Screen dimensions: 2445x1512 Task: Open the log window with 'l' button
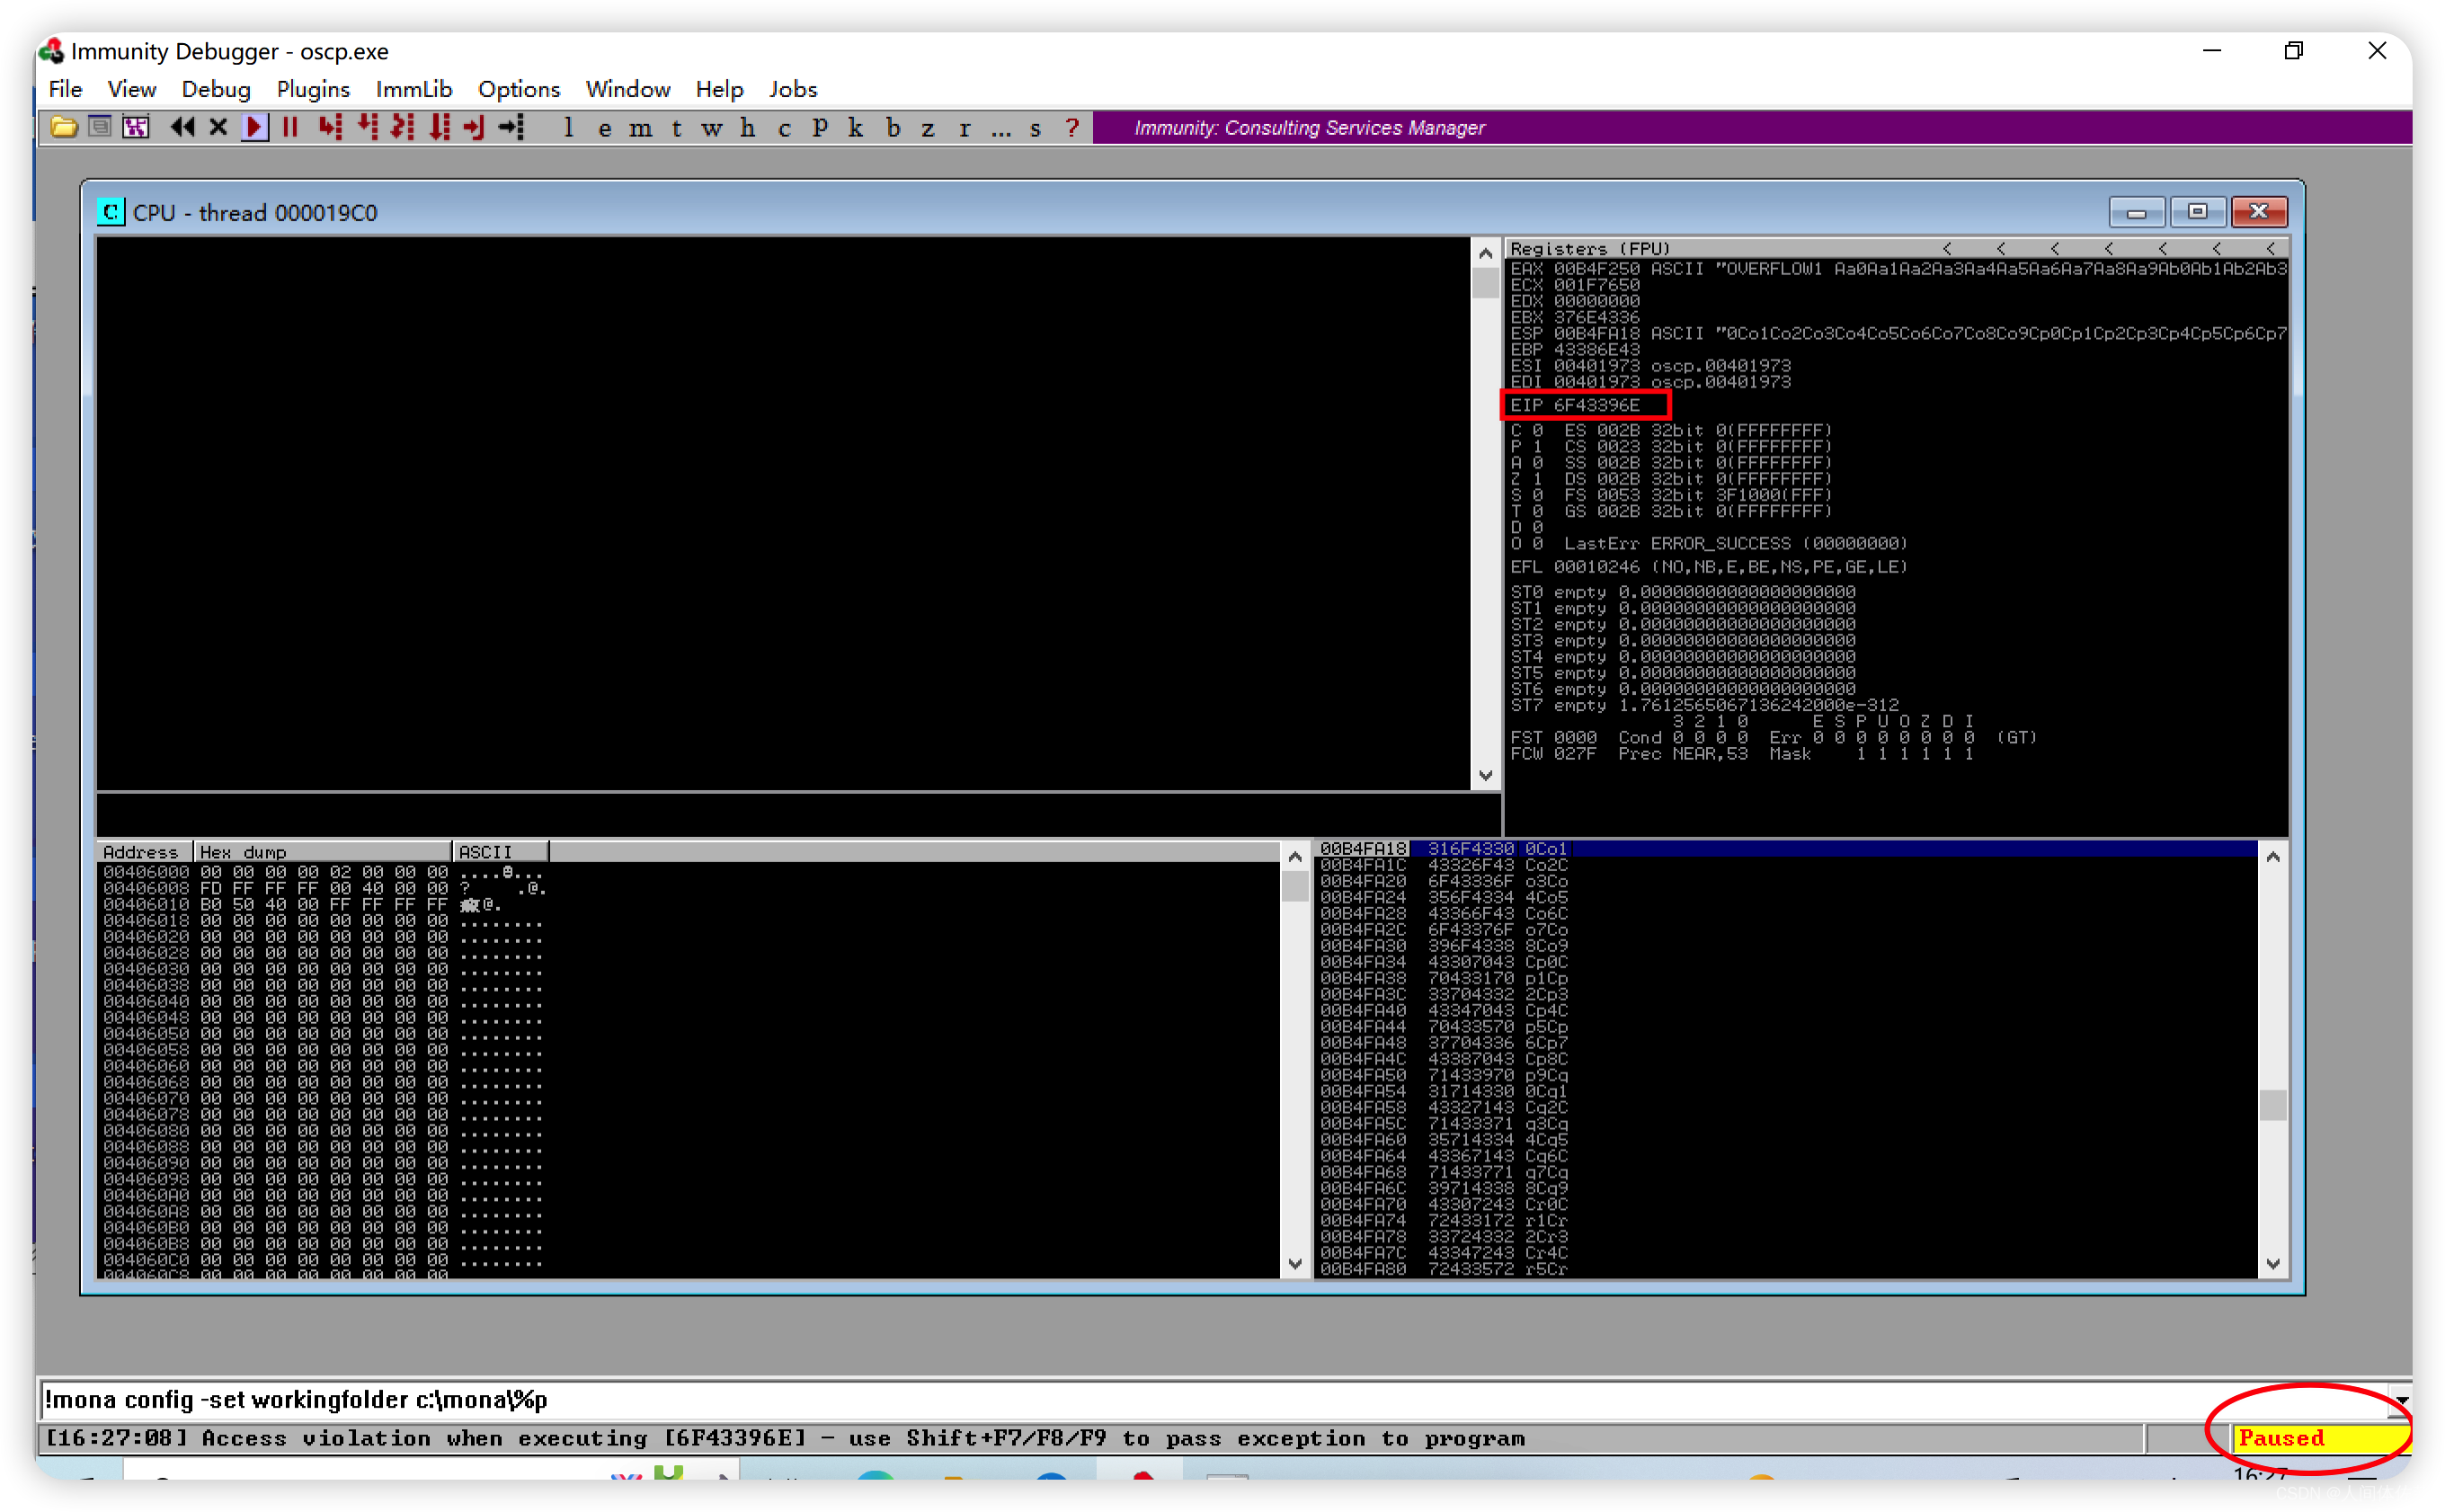[568, 128]
